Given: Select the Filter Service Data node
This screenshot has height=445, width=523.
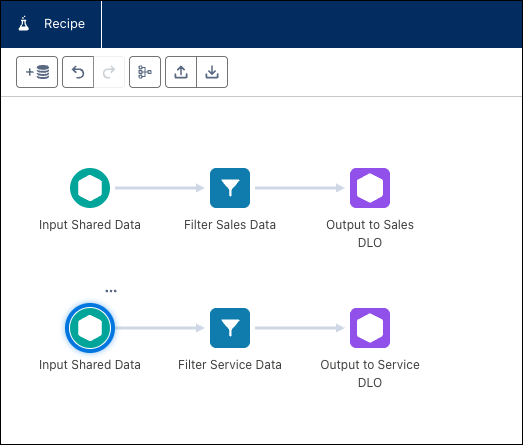Looking at the screenshot, I should tap(230, 328).
